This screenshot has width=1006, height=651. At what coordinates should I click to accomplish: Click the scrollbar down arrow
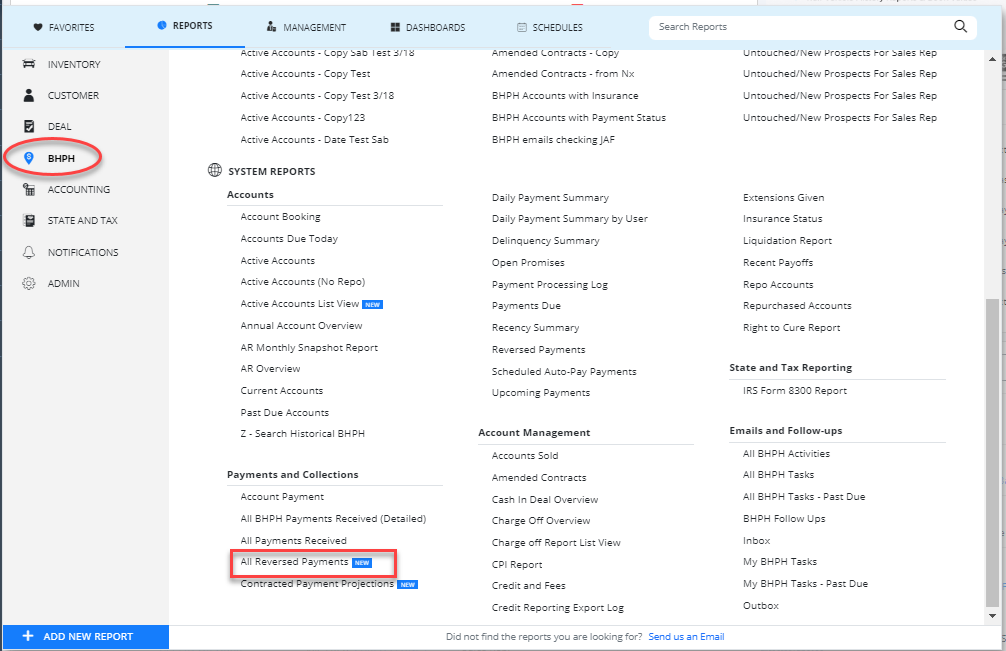pos(993,616)
